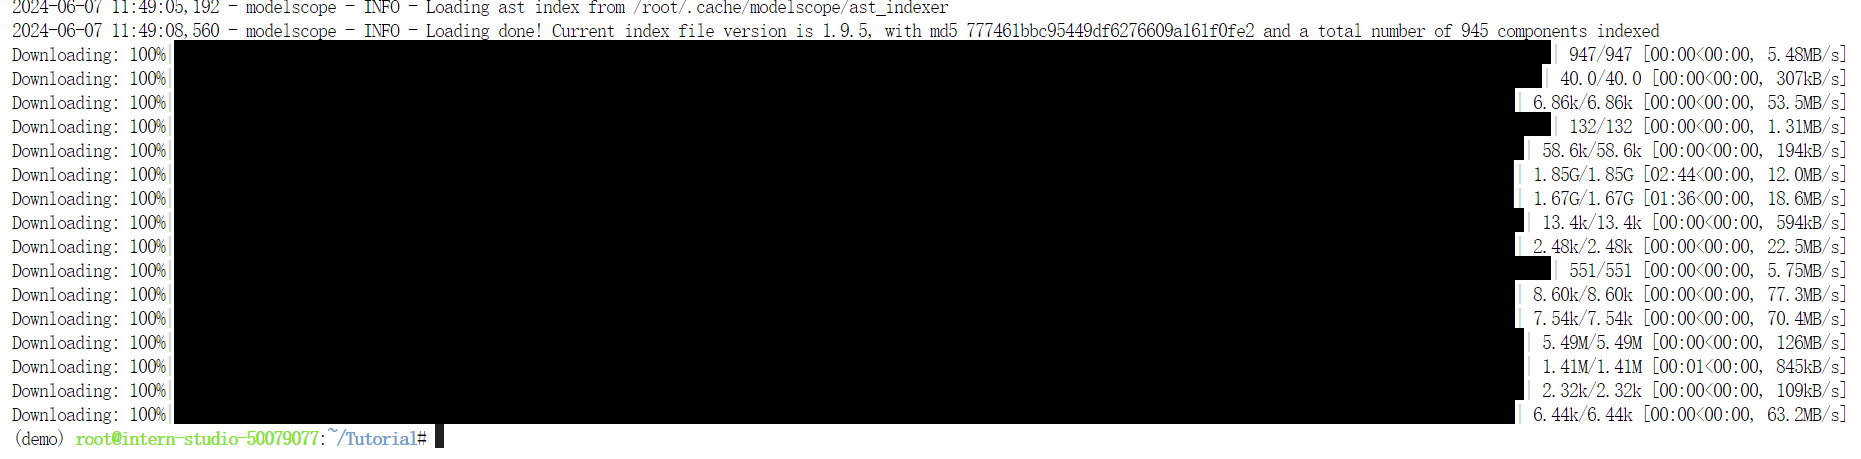Click the 551/551 progress count

(x=1600, y=271)
